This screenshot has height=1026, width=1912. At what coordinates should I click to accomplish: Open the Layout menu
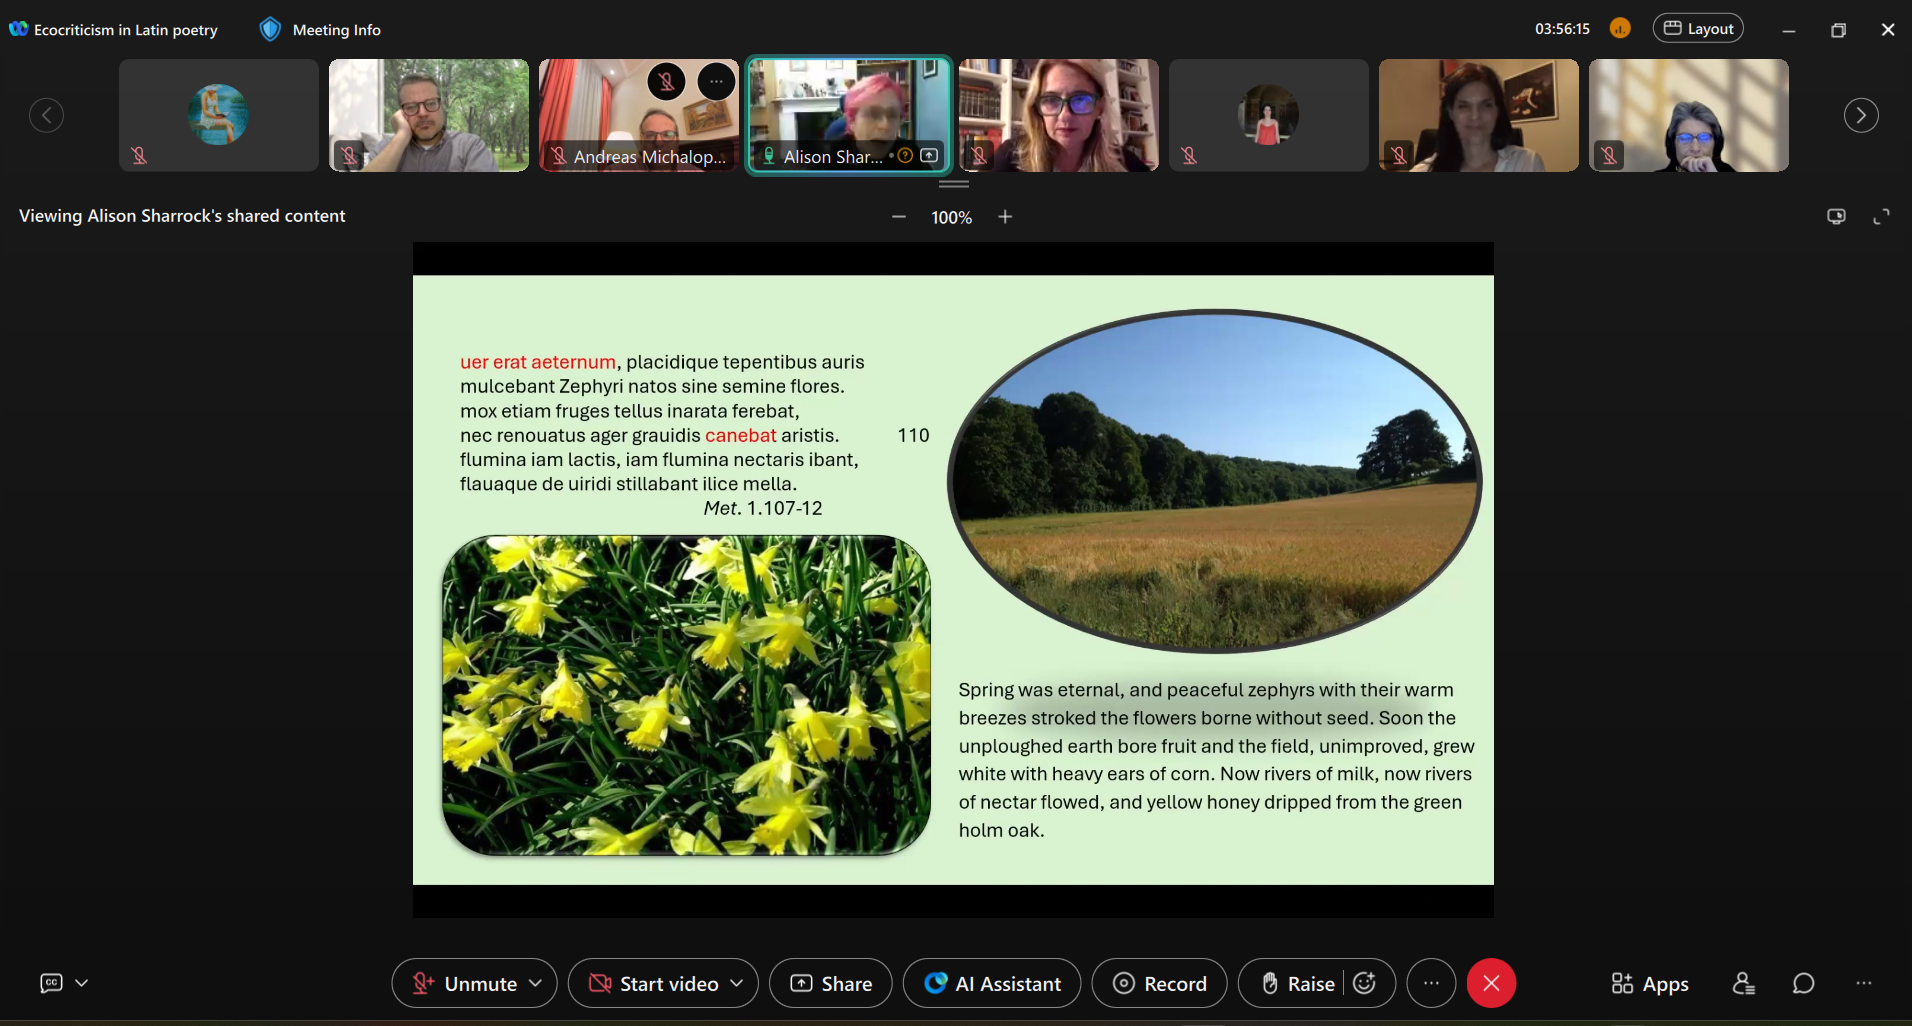[1698, 29]
